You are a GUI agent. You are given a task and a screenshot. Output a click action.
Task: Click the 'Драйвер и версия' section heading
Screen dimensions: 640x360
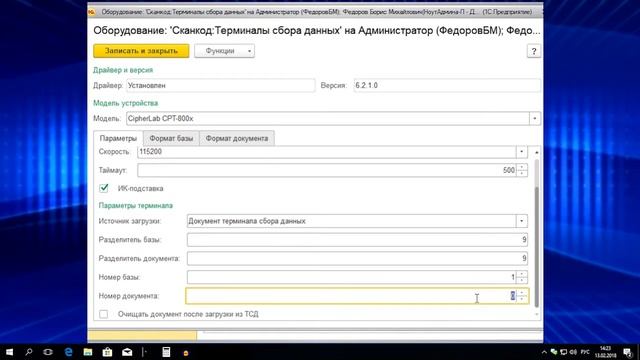click(123, 70)
